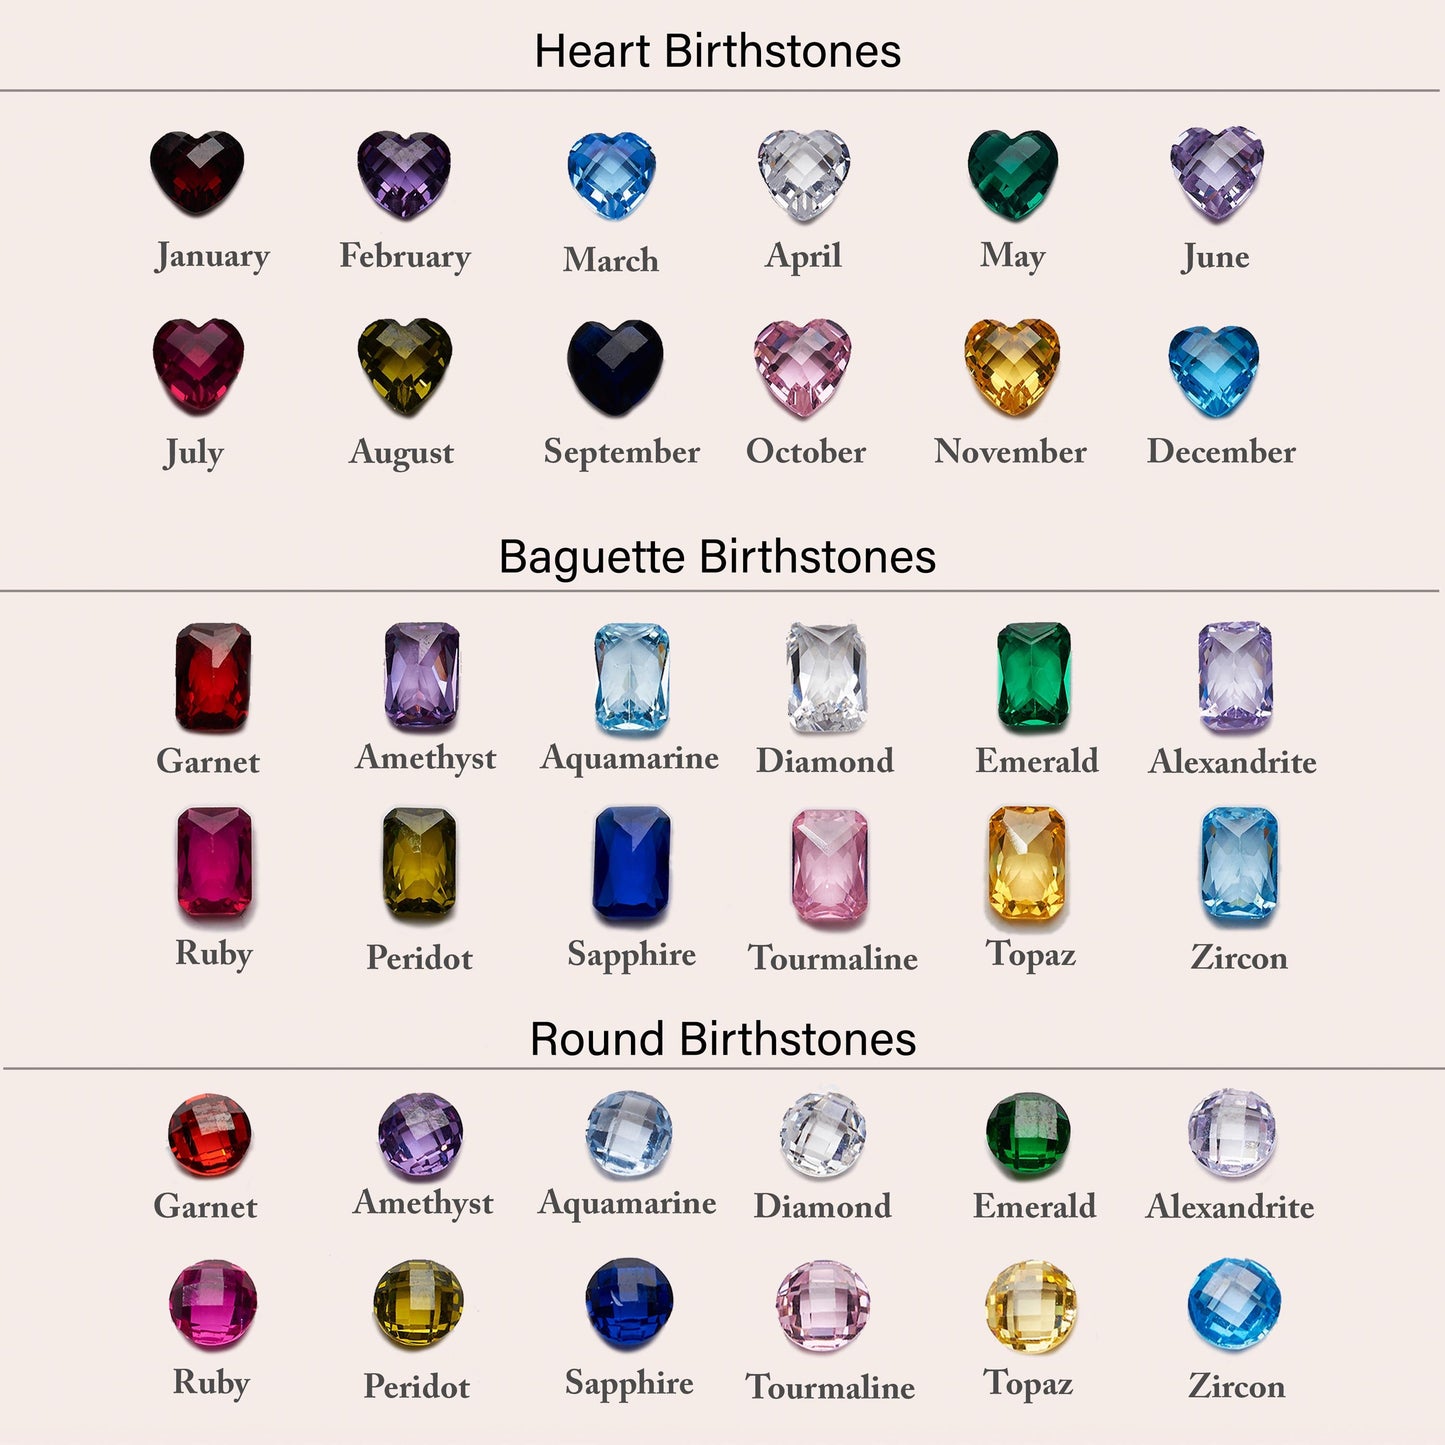Pick the round Peridot olive stone
Screen dimensions: 1445x1445
pos(418,1304)
